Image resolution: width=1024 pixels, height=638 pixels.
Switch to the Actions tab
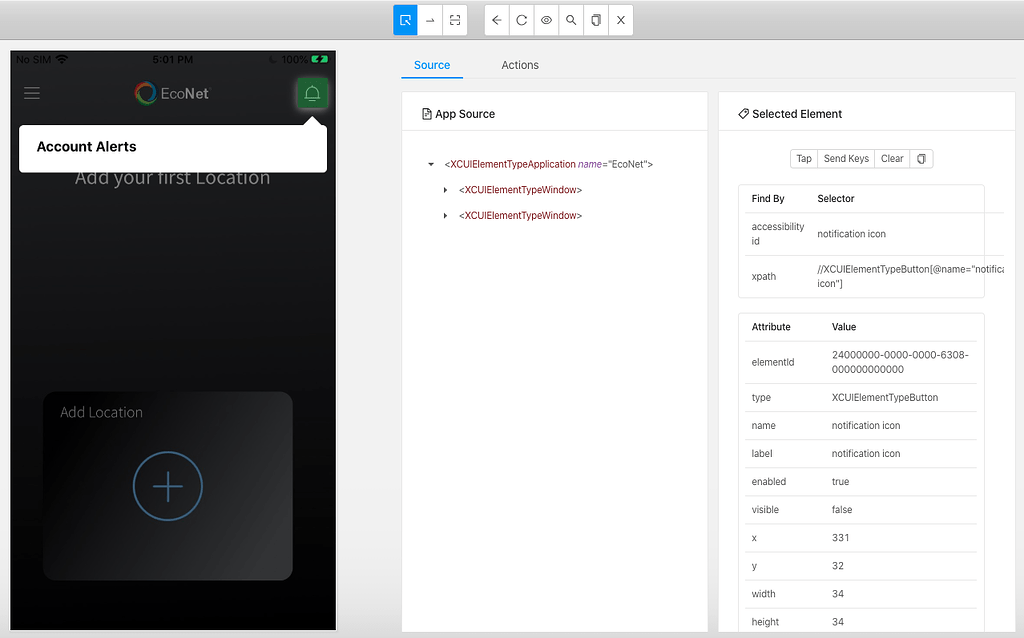tap(519, 65)
